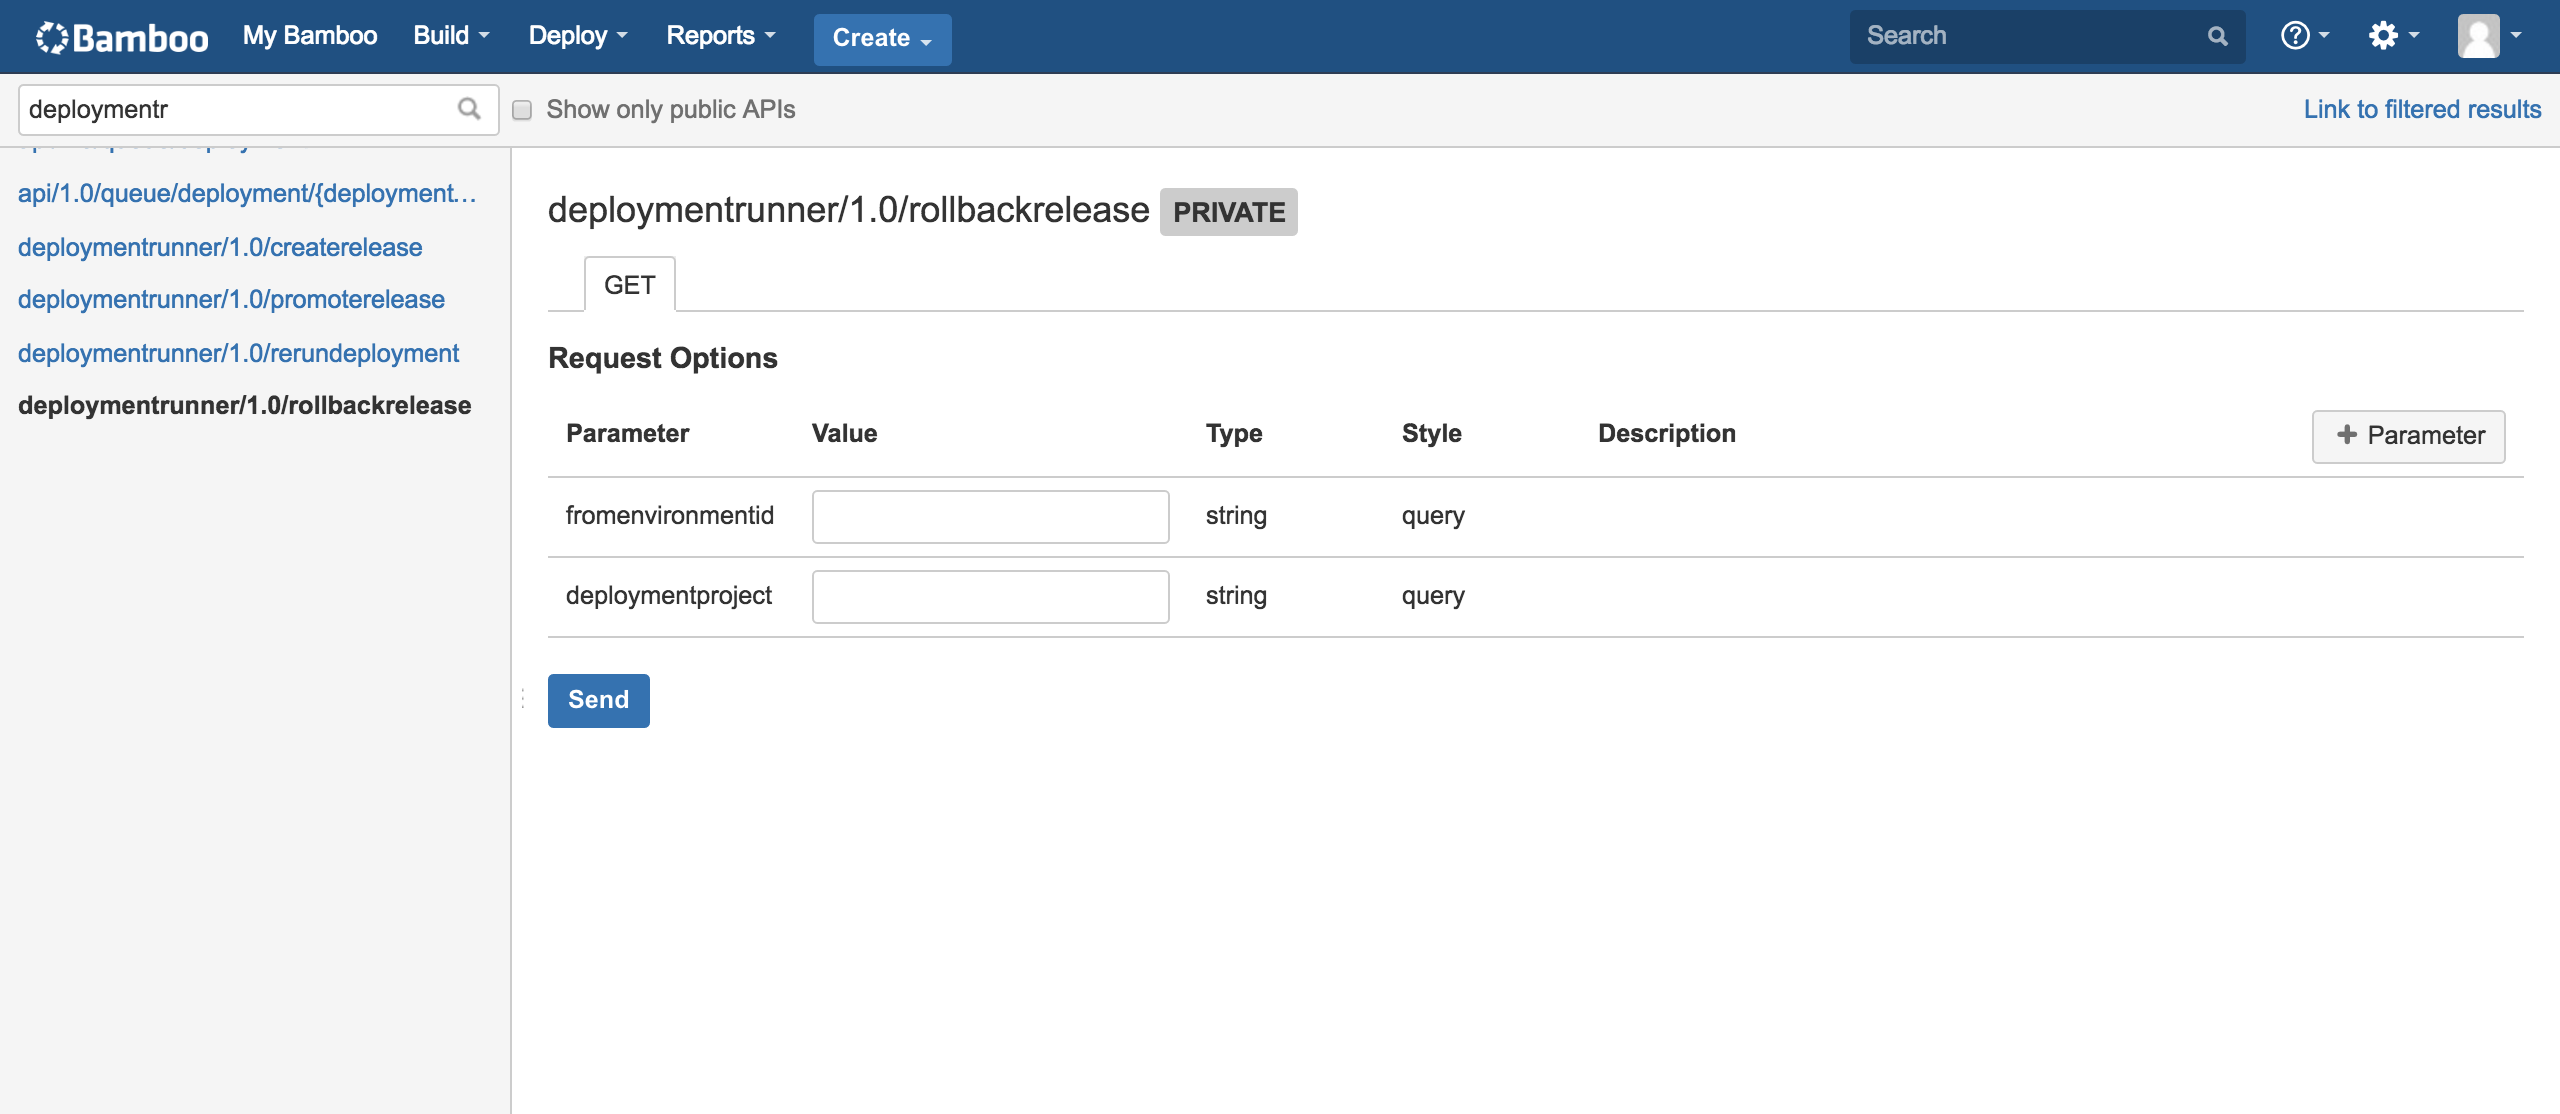Click the sidebar resize handle dots

coord(522,699)
